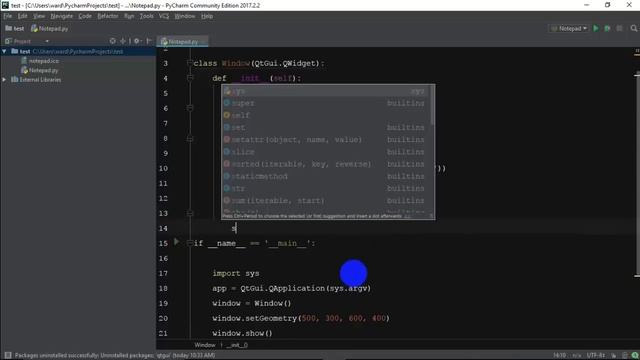Open the Run menu

tap(129, 16)
